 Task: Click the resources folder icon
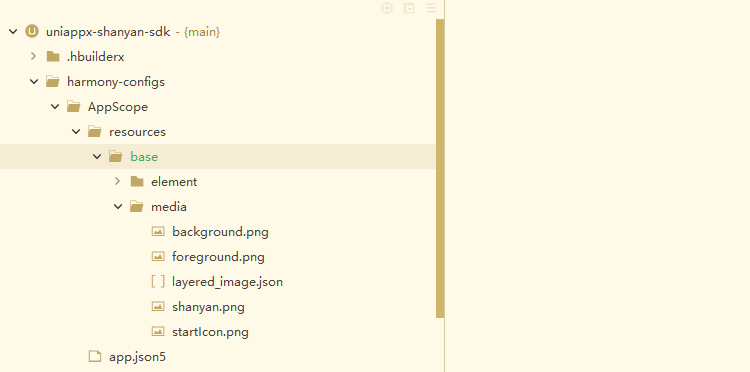click(x=95, y=131)
